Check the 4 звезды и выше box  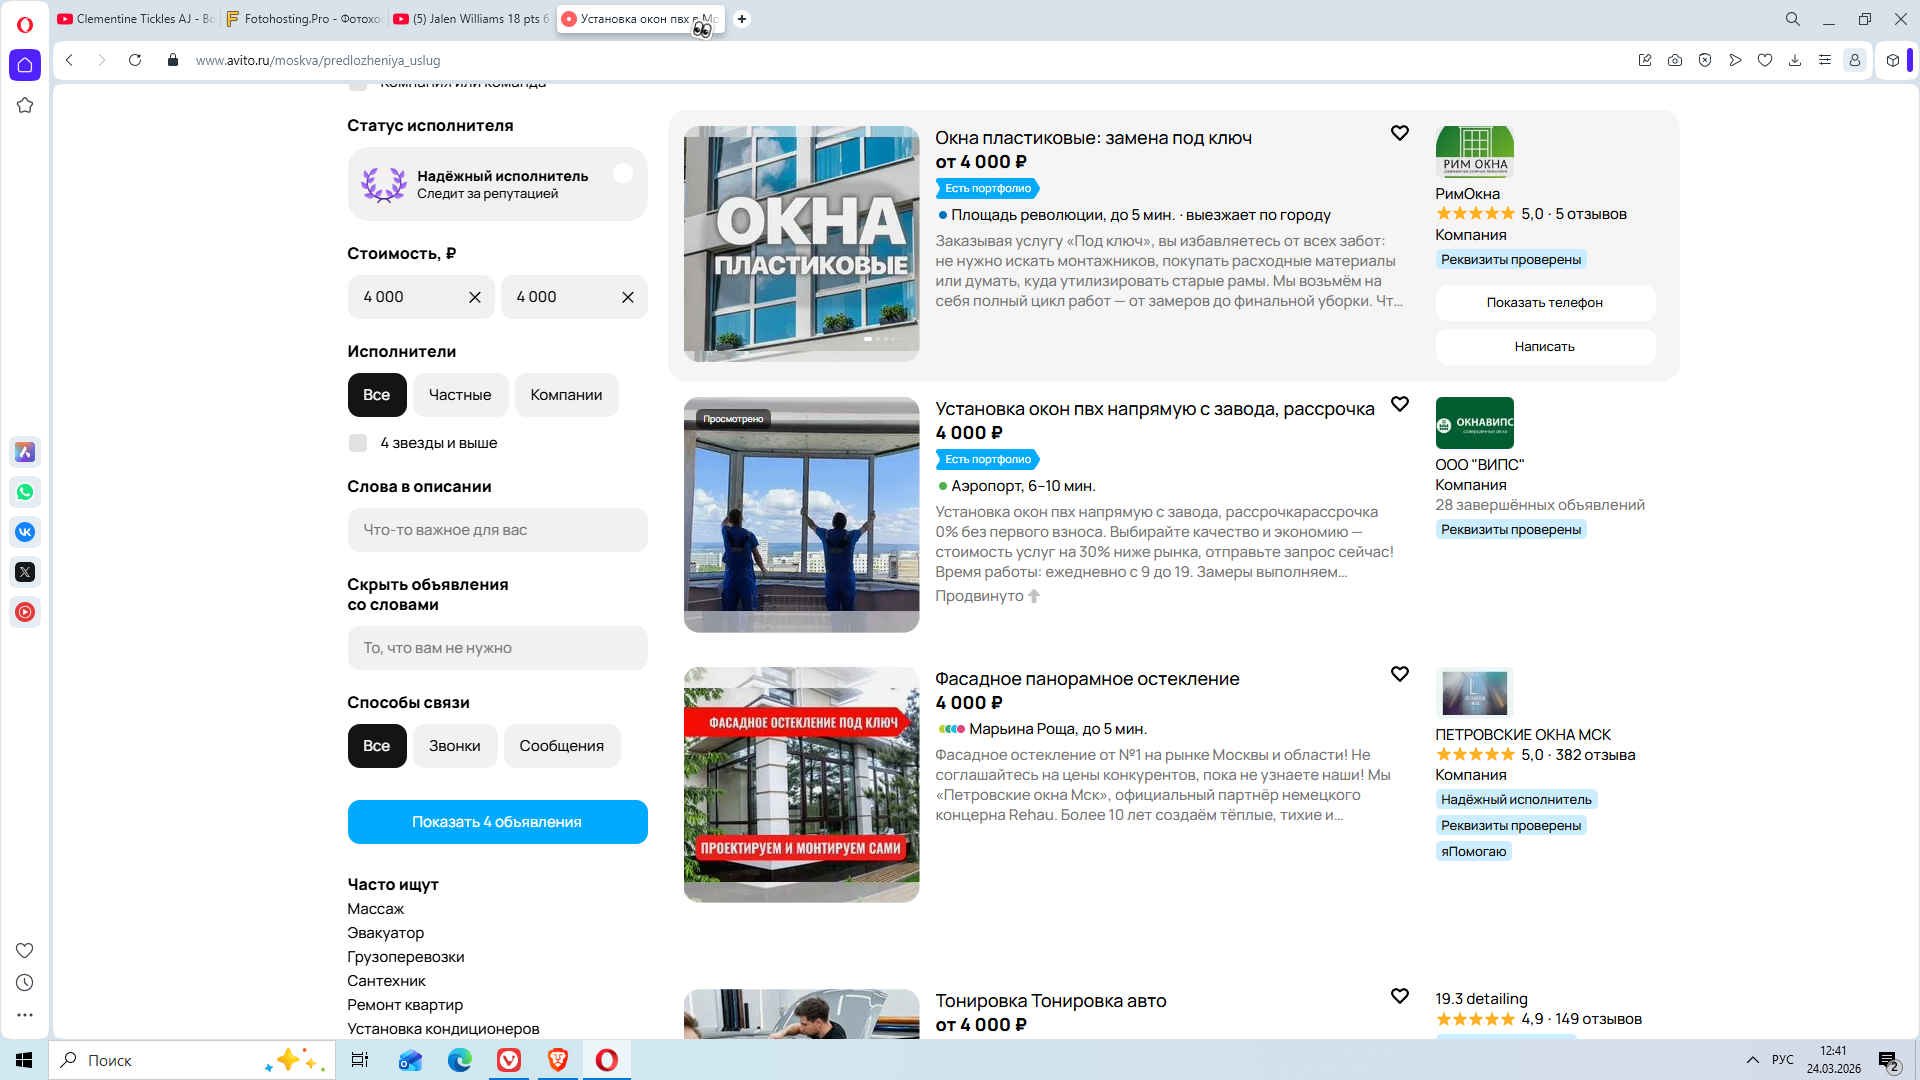click(x=358, y=443)
